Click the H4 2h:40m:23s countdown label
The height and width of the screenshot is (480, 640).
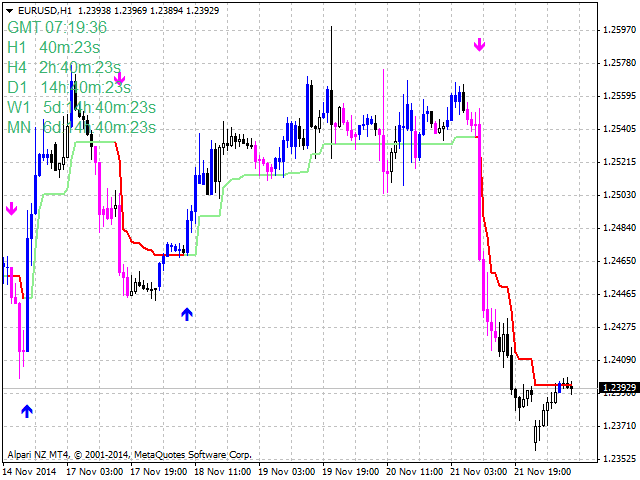click(63, 67)
